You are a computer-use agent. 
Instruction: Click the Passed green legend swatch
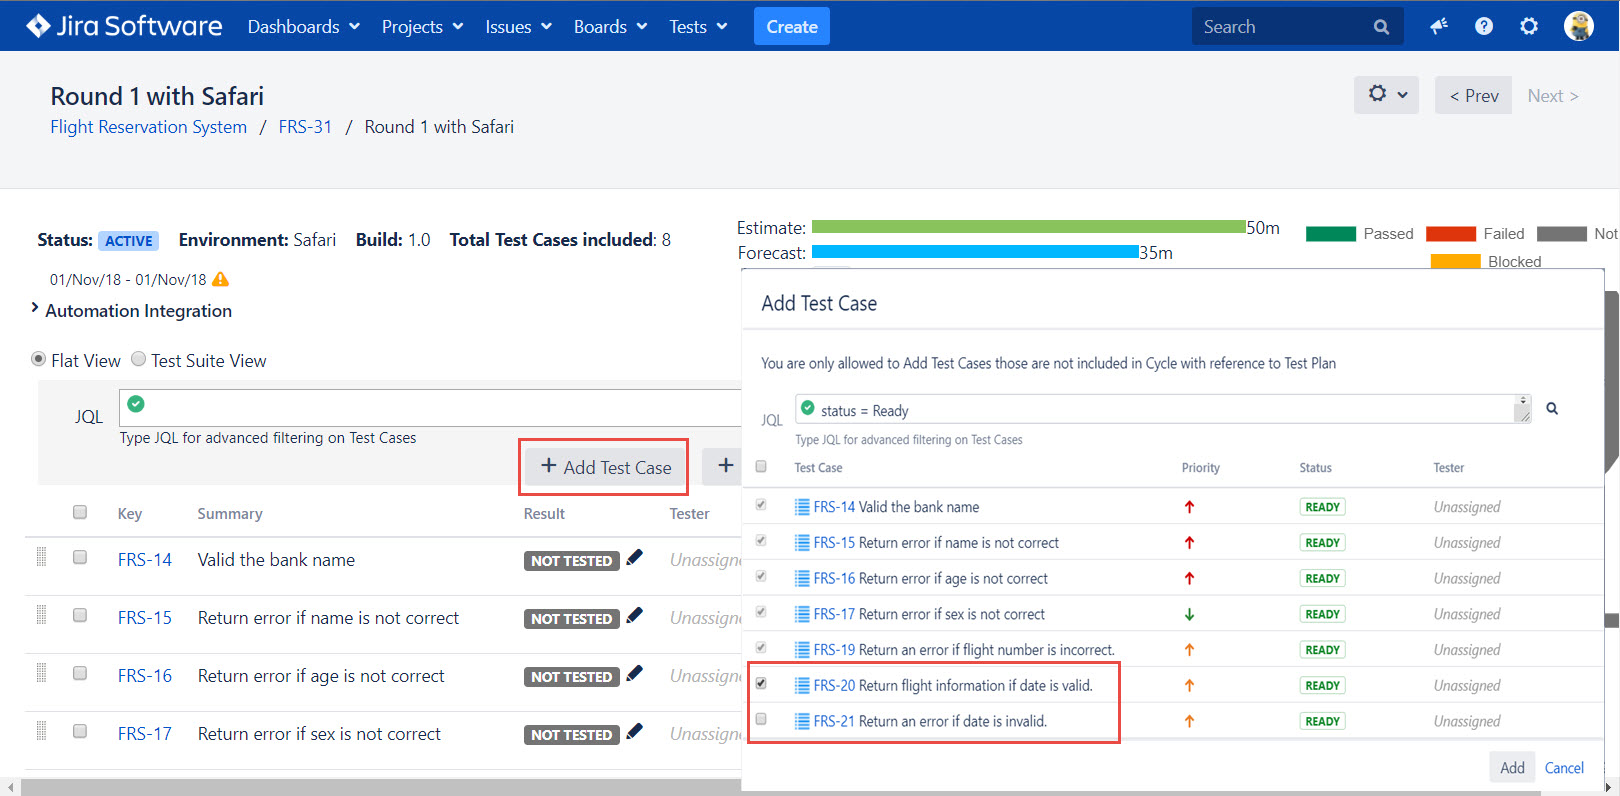(x=1331, y=234)
